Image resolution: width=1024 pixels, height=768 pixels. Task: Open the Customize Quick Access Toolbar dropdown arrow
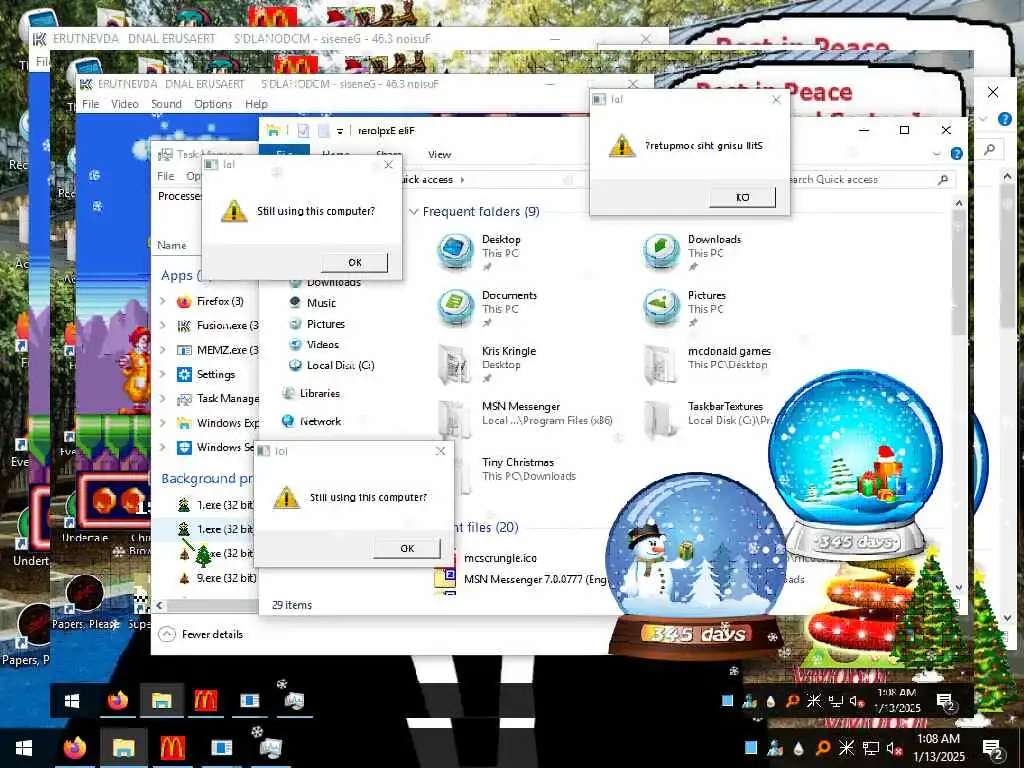(x=340, y=131)
